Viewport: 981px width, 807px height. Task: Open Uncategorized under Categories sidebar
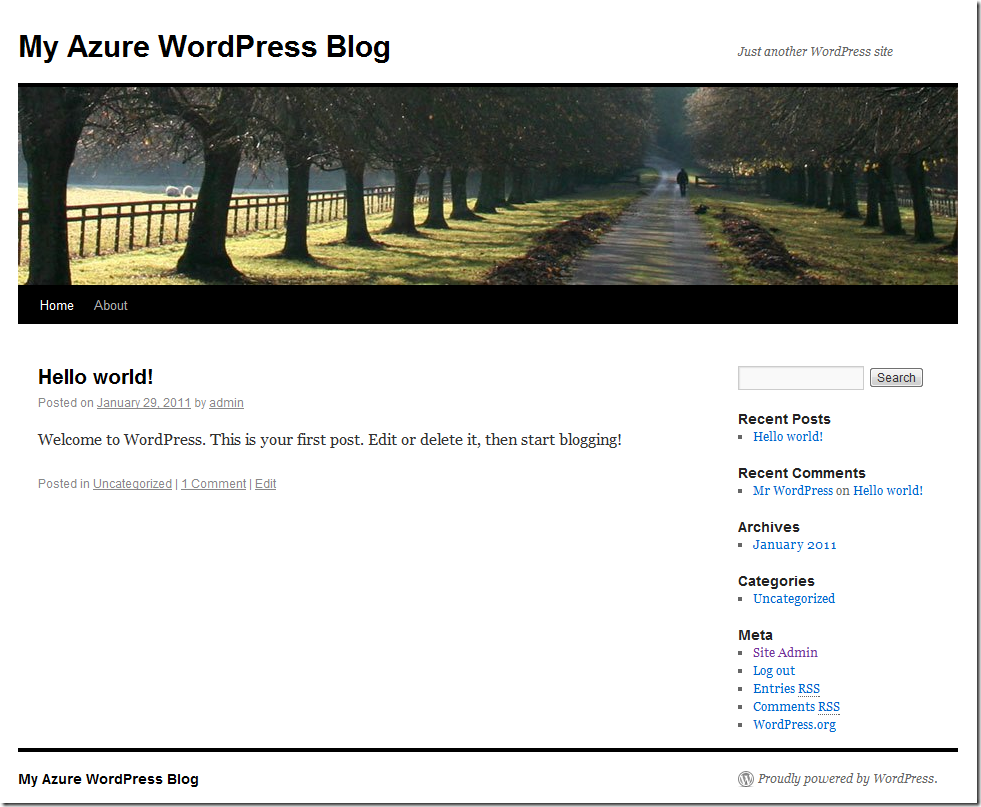point(794,599)
